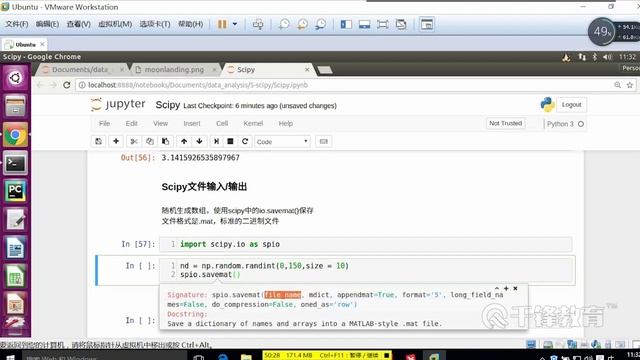Expand tooltip with caret icon
The height and width of the screenshot is (360, 640).
[x=497, y=288]
